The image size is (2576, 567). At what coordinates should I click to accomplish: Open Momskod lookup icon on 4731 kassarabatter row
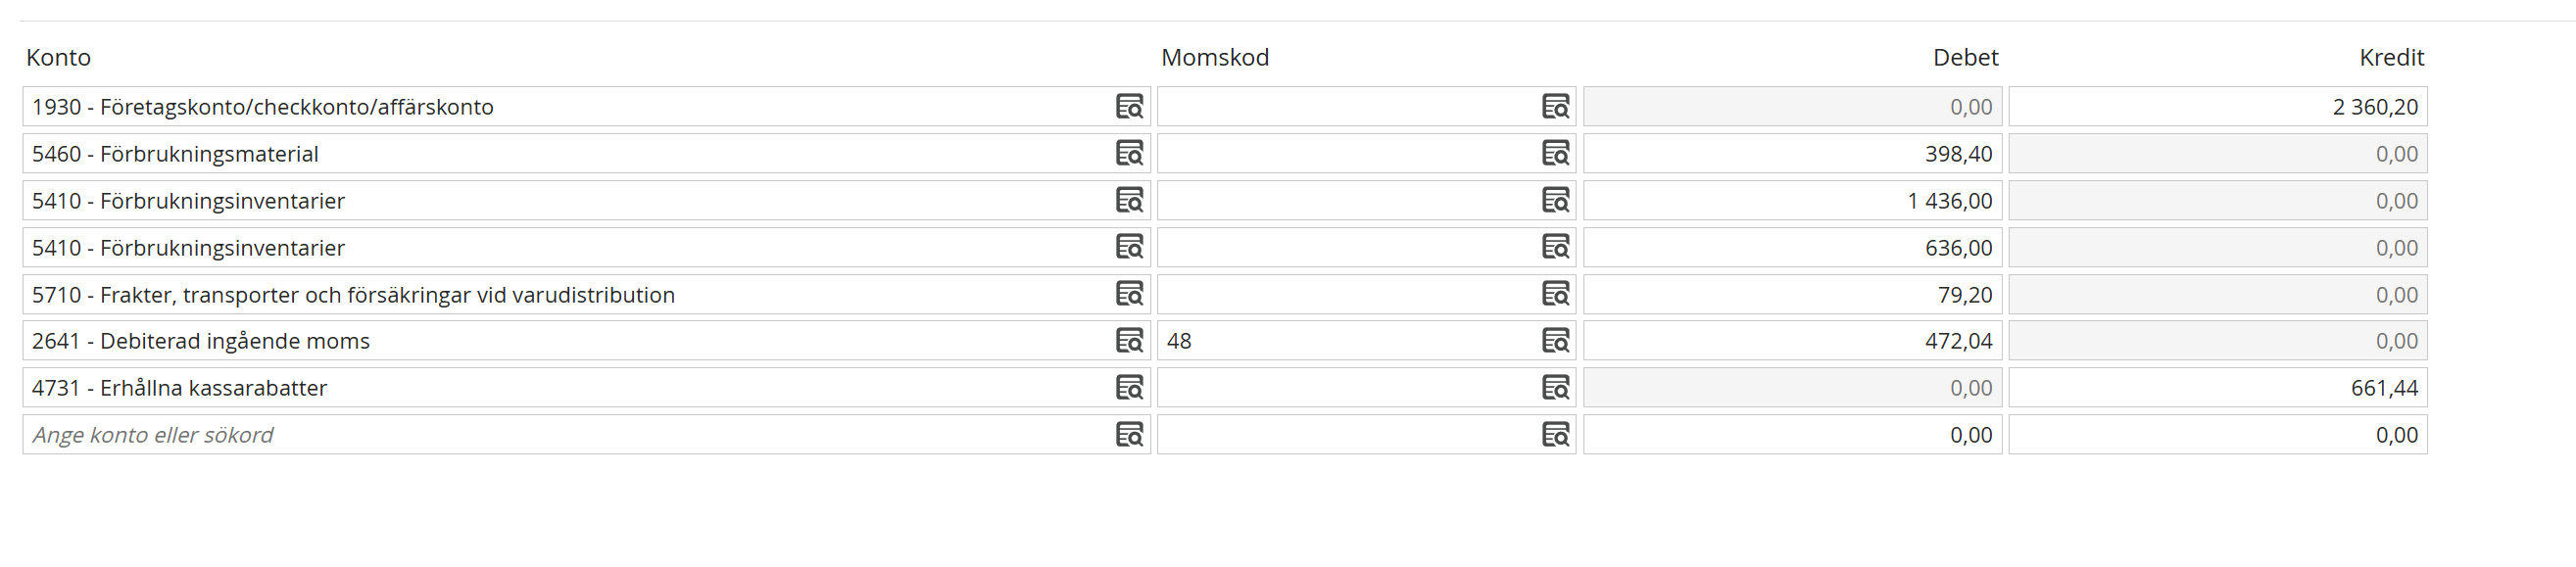tap(1555, 388)
